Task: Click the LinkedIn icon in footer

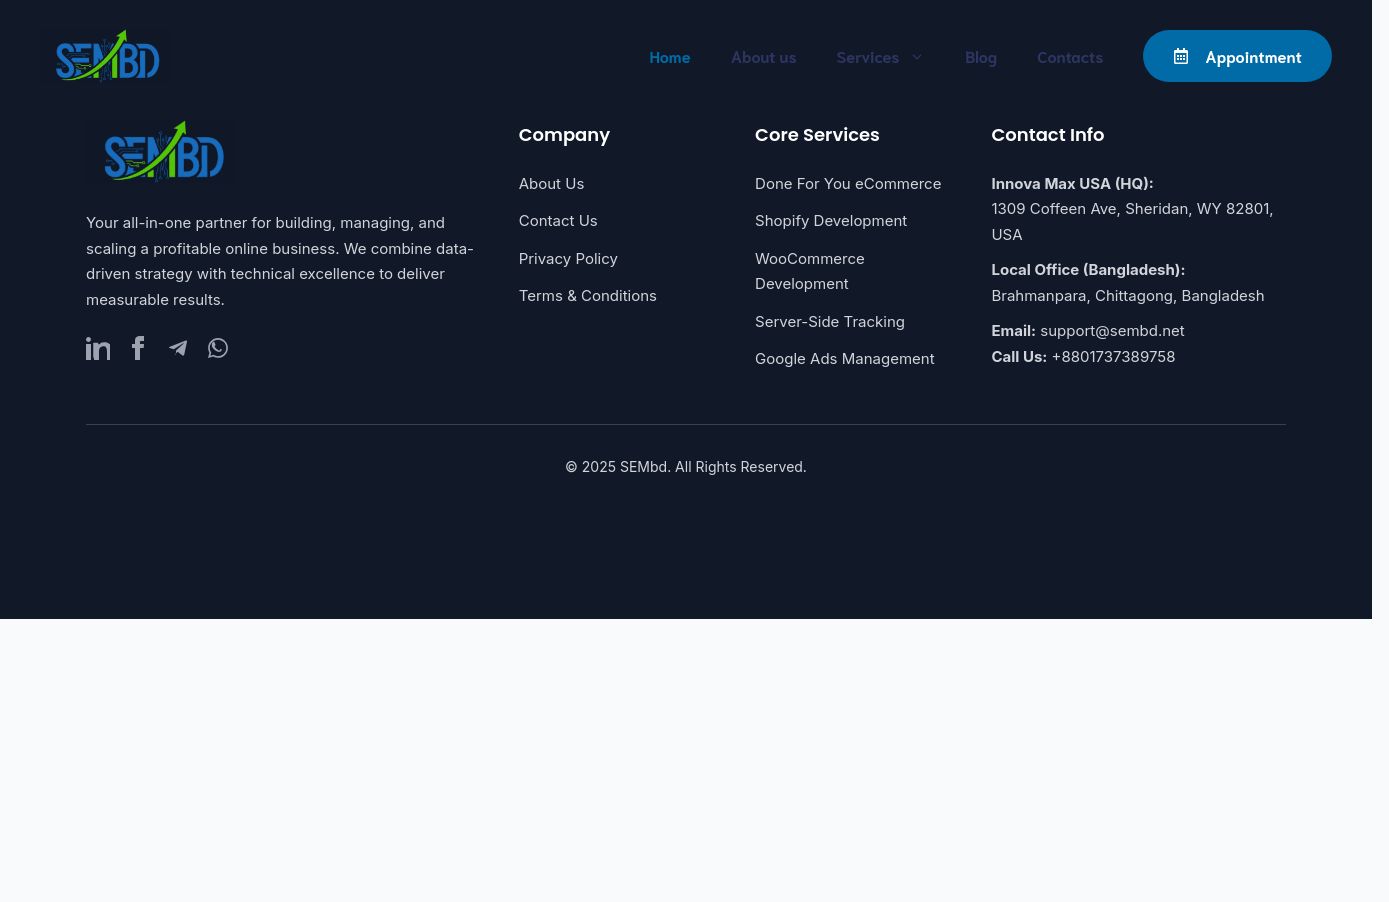Action: (x=98, y=348)
